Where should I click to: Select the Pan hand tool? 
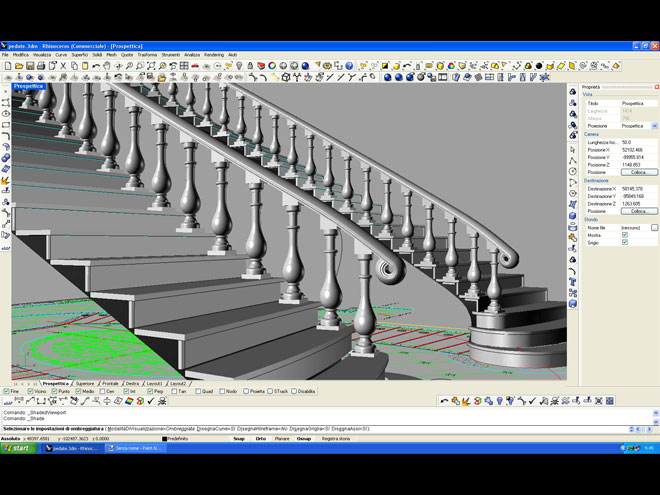(x=107, y=66)
